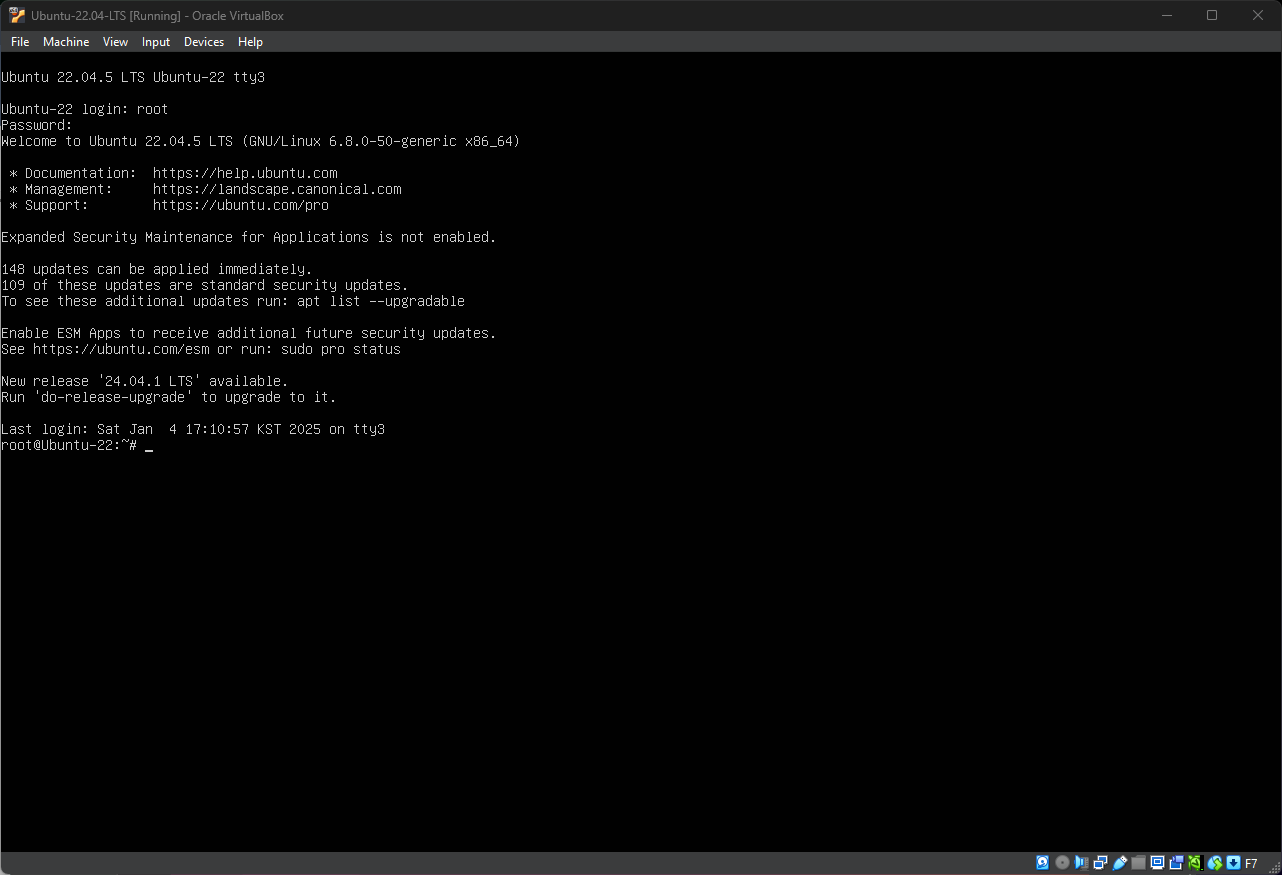Open the USB devices status icon
The width and height of the screenshot is (1282, 875).
click(1120, 863)
